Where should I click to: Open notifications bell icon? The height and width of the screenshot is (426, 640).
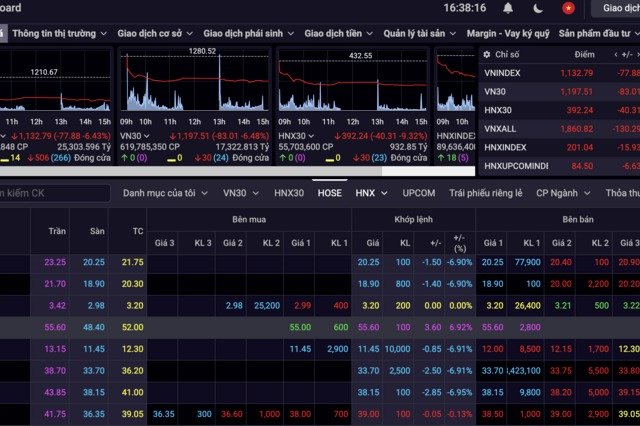508,8
